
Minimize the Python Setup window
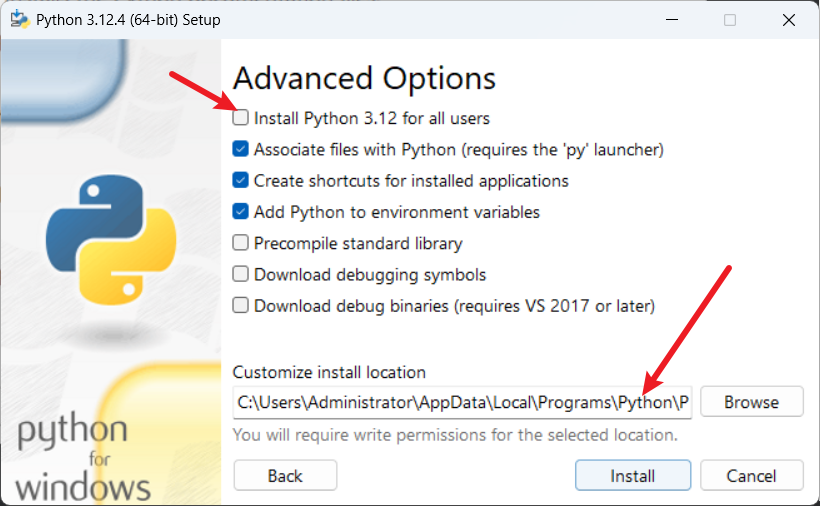point(672,20)
